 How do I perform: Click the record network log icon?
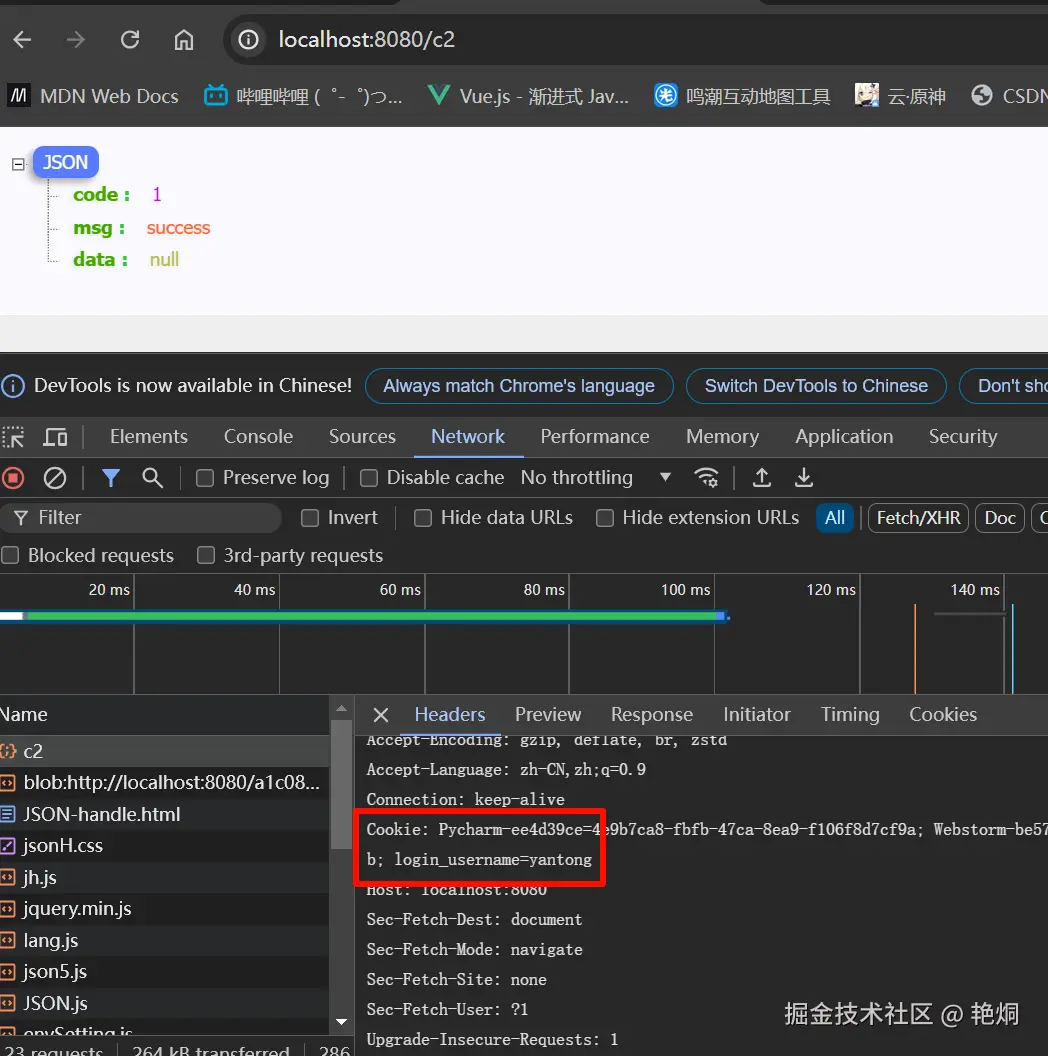[13, 478]
